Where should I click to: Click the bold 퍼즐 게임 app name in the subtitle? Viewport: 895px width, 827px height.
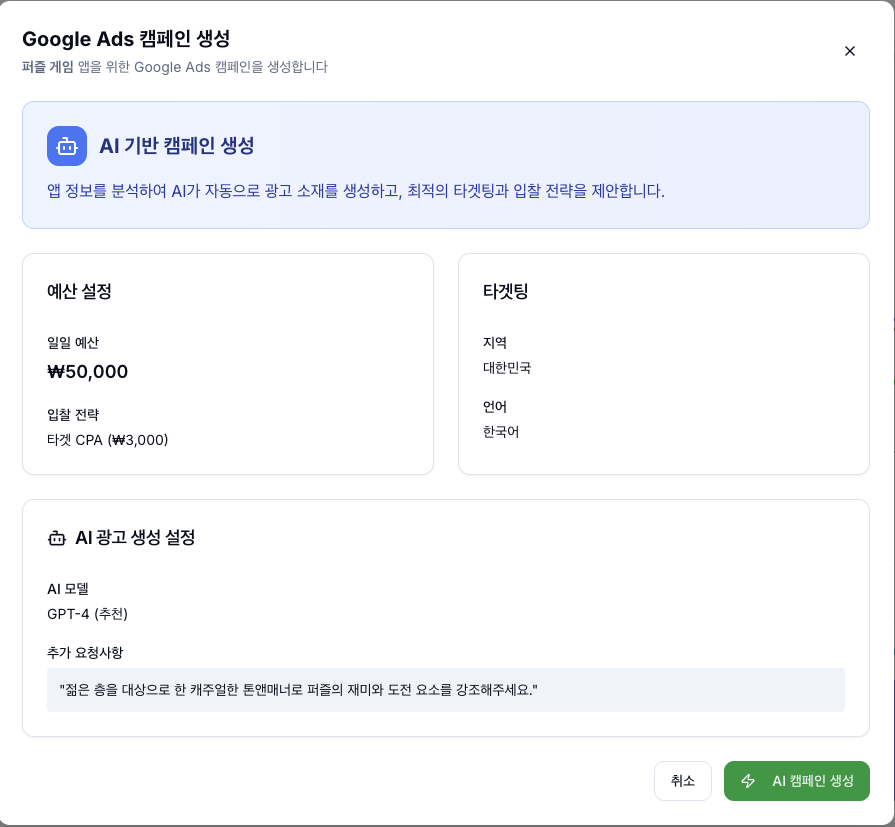(48, 67)
